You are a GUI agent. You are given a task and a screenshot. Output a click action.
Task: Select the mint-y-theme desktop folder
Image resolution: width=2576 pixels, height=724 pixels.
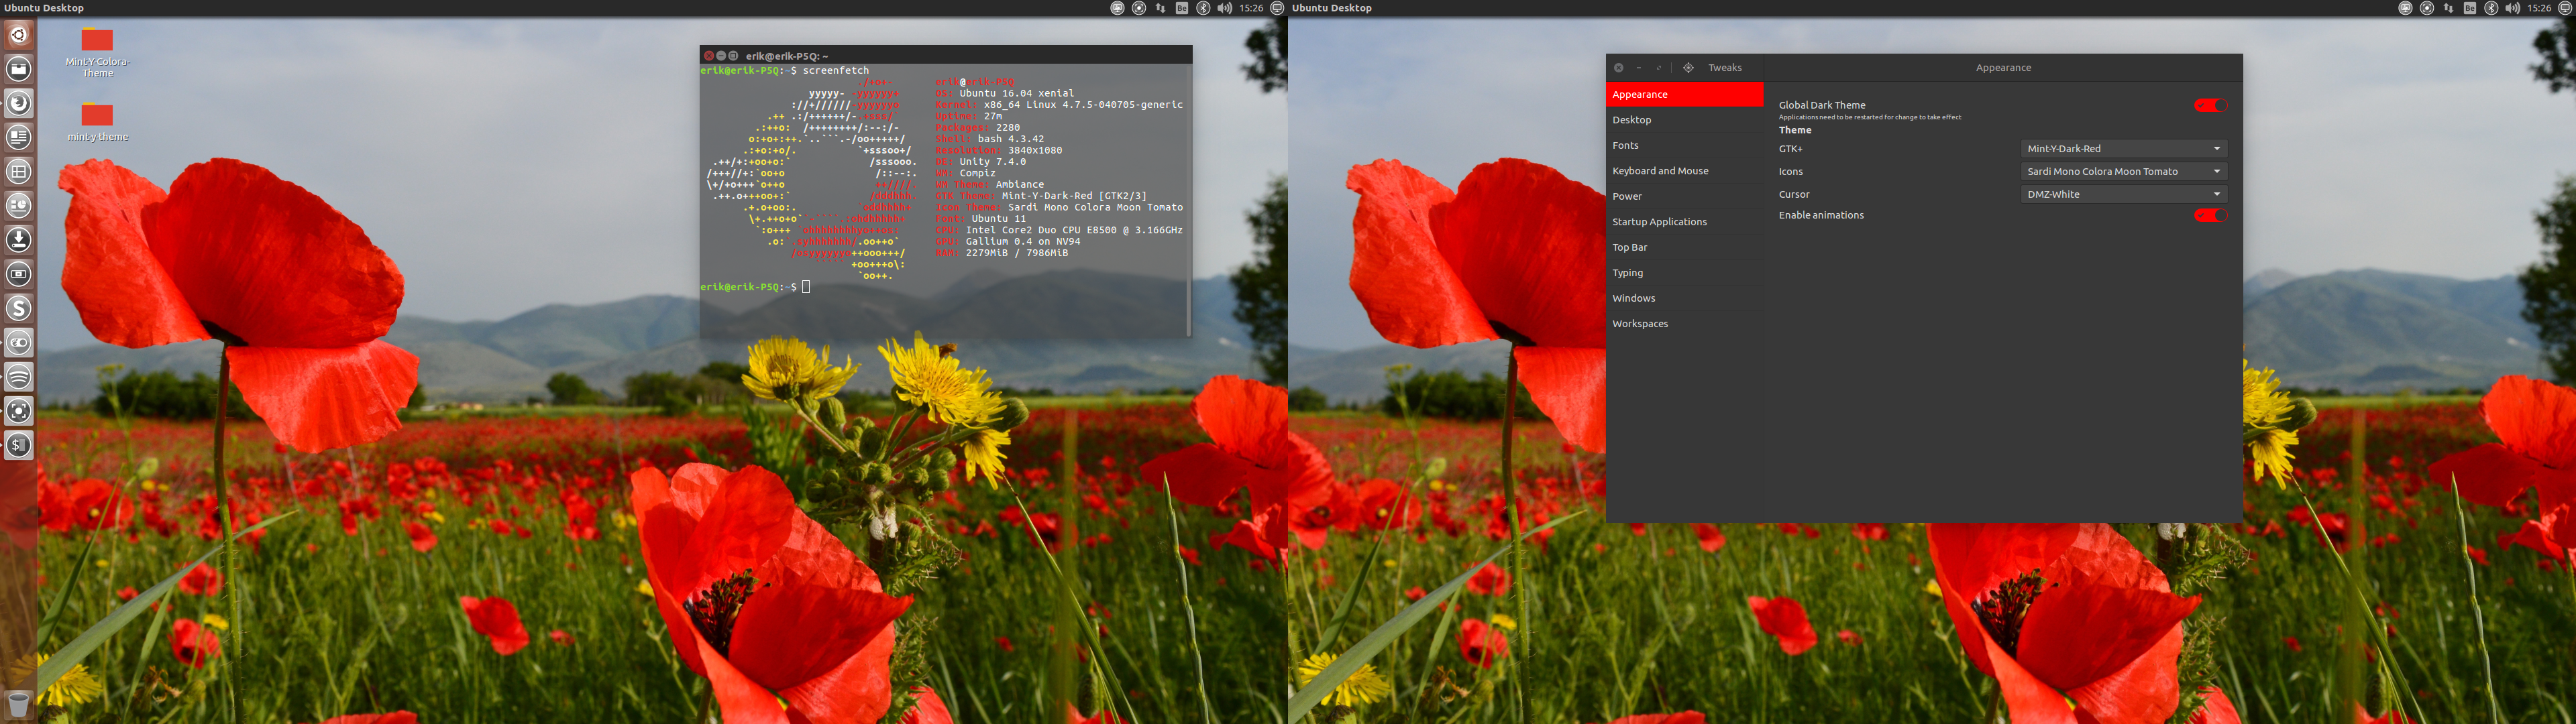click(x=97, y=121)
